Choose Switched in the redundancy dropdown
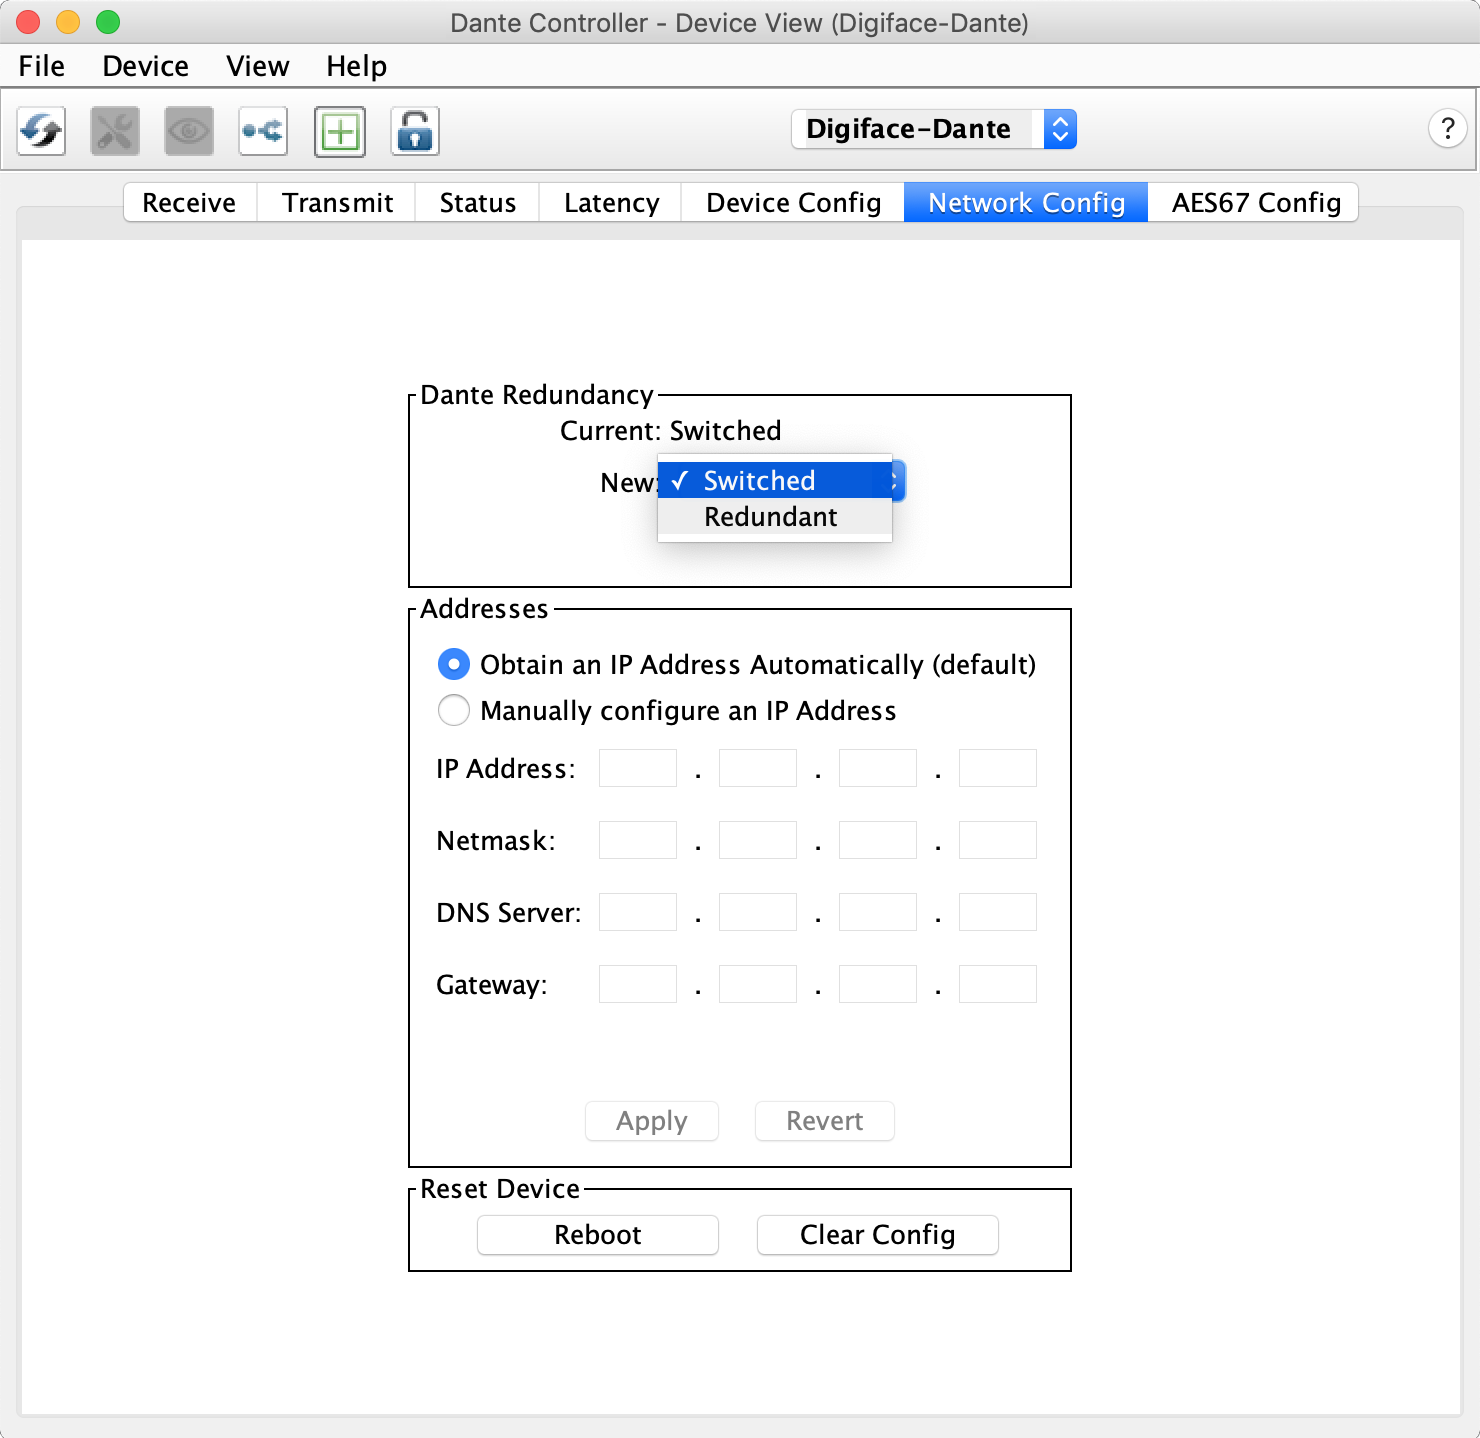 759,481
